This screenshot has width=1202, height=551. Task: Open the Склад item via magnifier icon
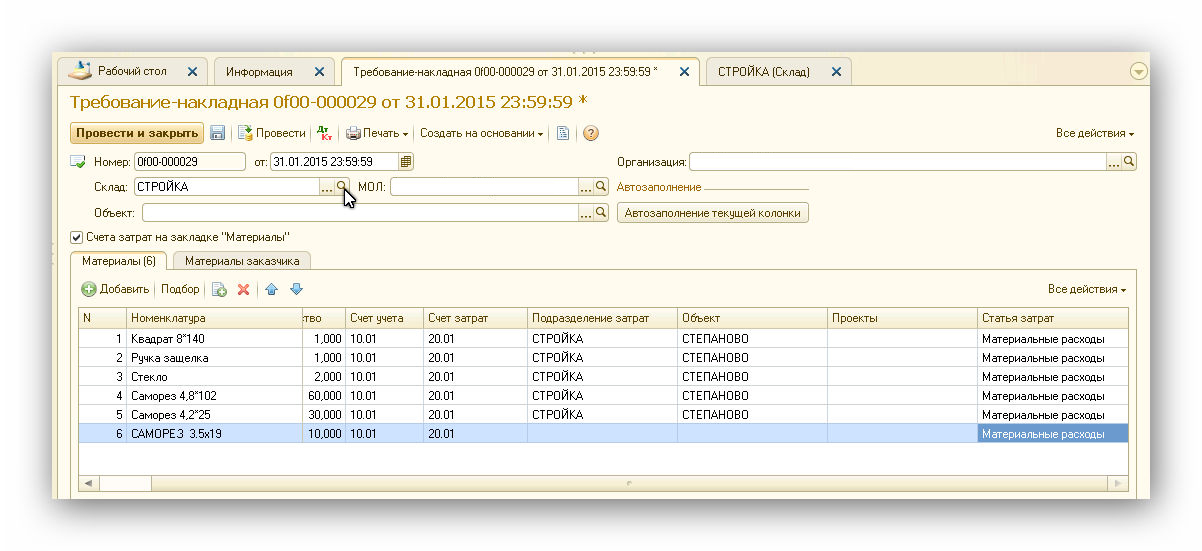point(342,186)
